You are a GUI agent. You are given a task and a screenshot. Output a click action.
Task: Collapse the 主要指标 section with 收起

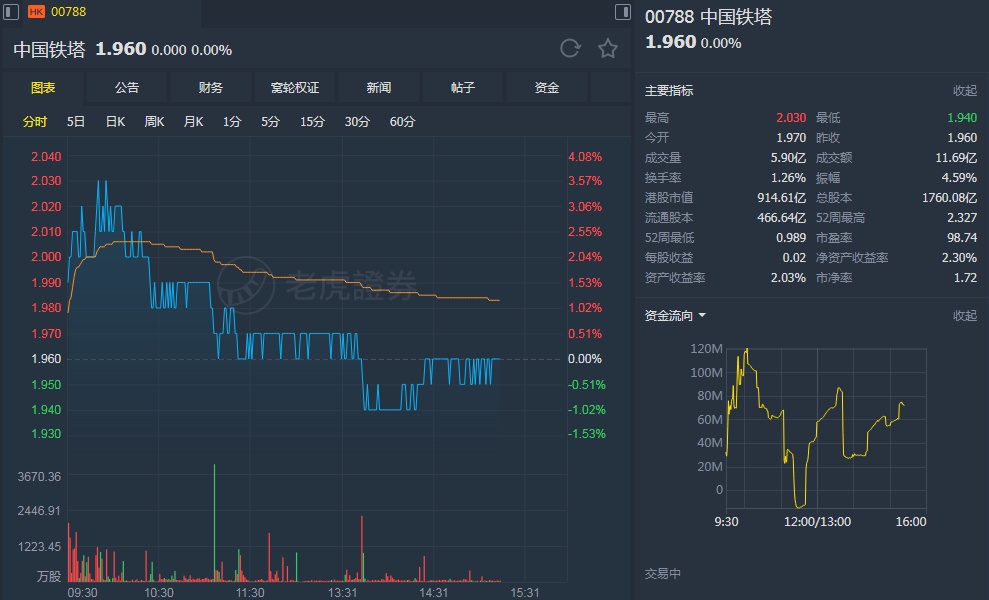(x=964, y=91)
